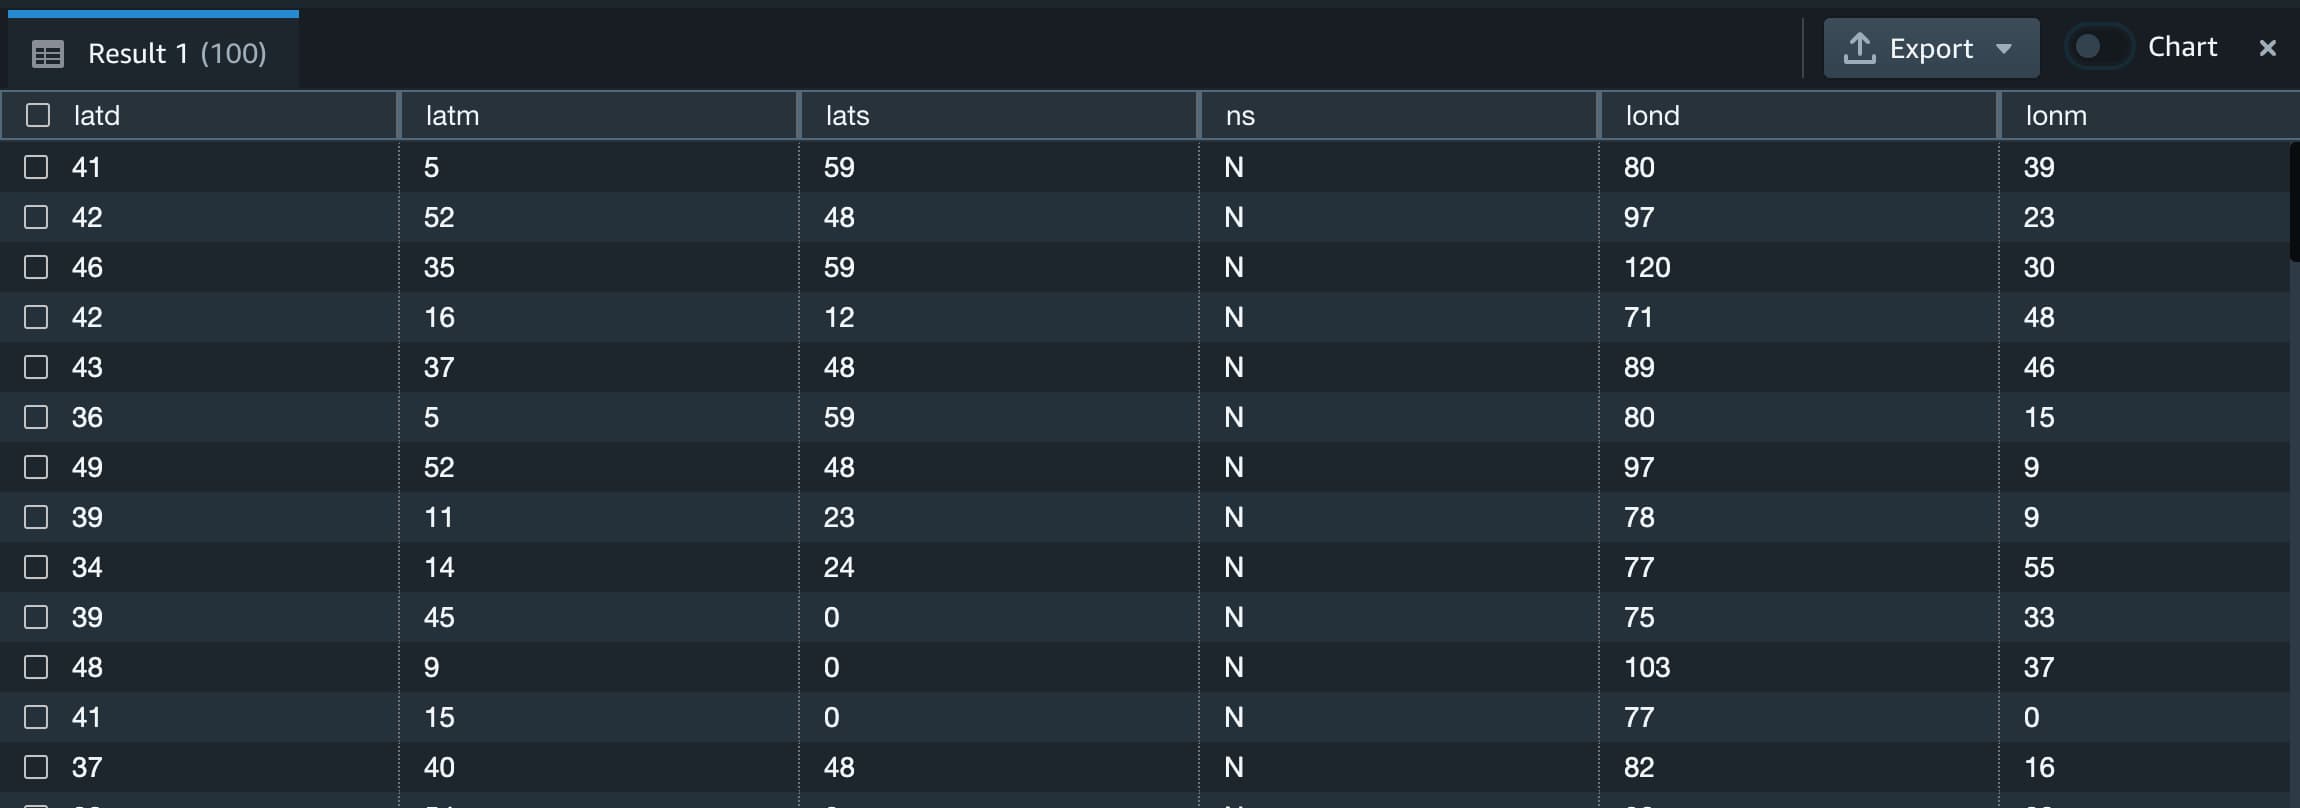Open the Export dropdown arrow
Screen dimensions: 2300x808
tap(2004, 49)
